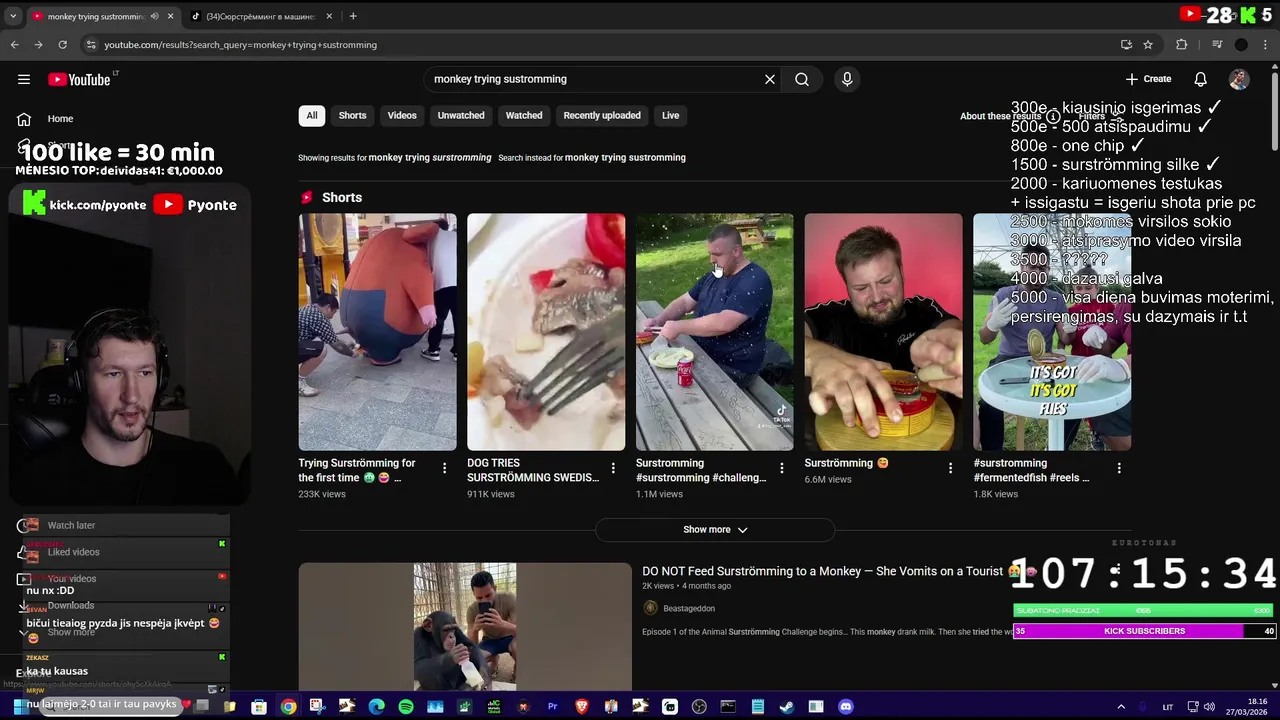The width and height of the screenshot is (1280, 720).
Task: Select the Unwatched filter chip
Action: 461,115
